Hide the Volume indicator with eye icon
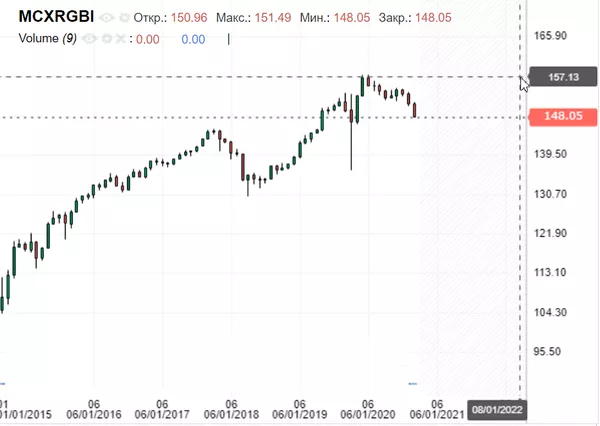 (x=89, y=39)
